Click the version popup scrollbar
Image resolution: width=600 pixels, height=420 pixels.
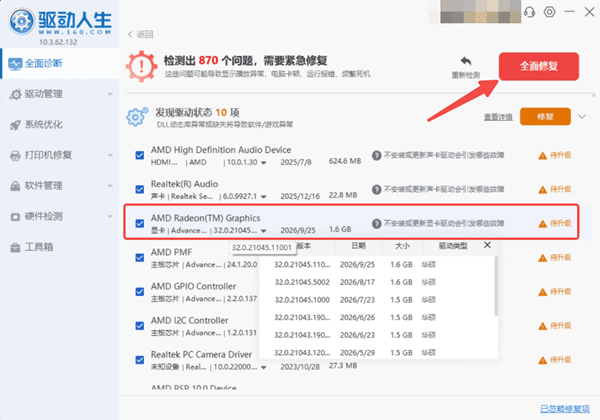[x=496, y=286]
